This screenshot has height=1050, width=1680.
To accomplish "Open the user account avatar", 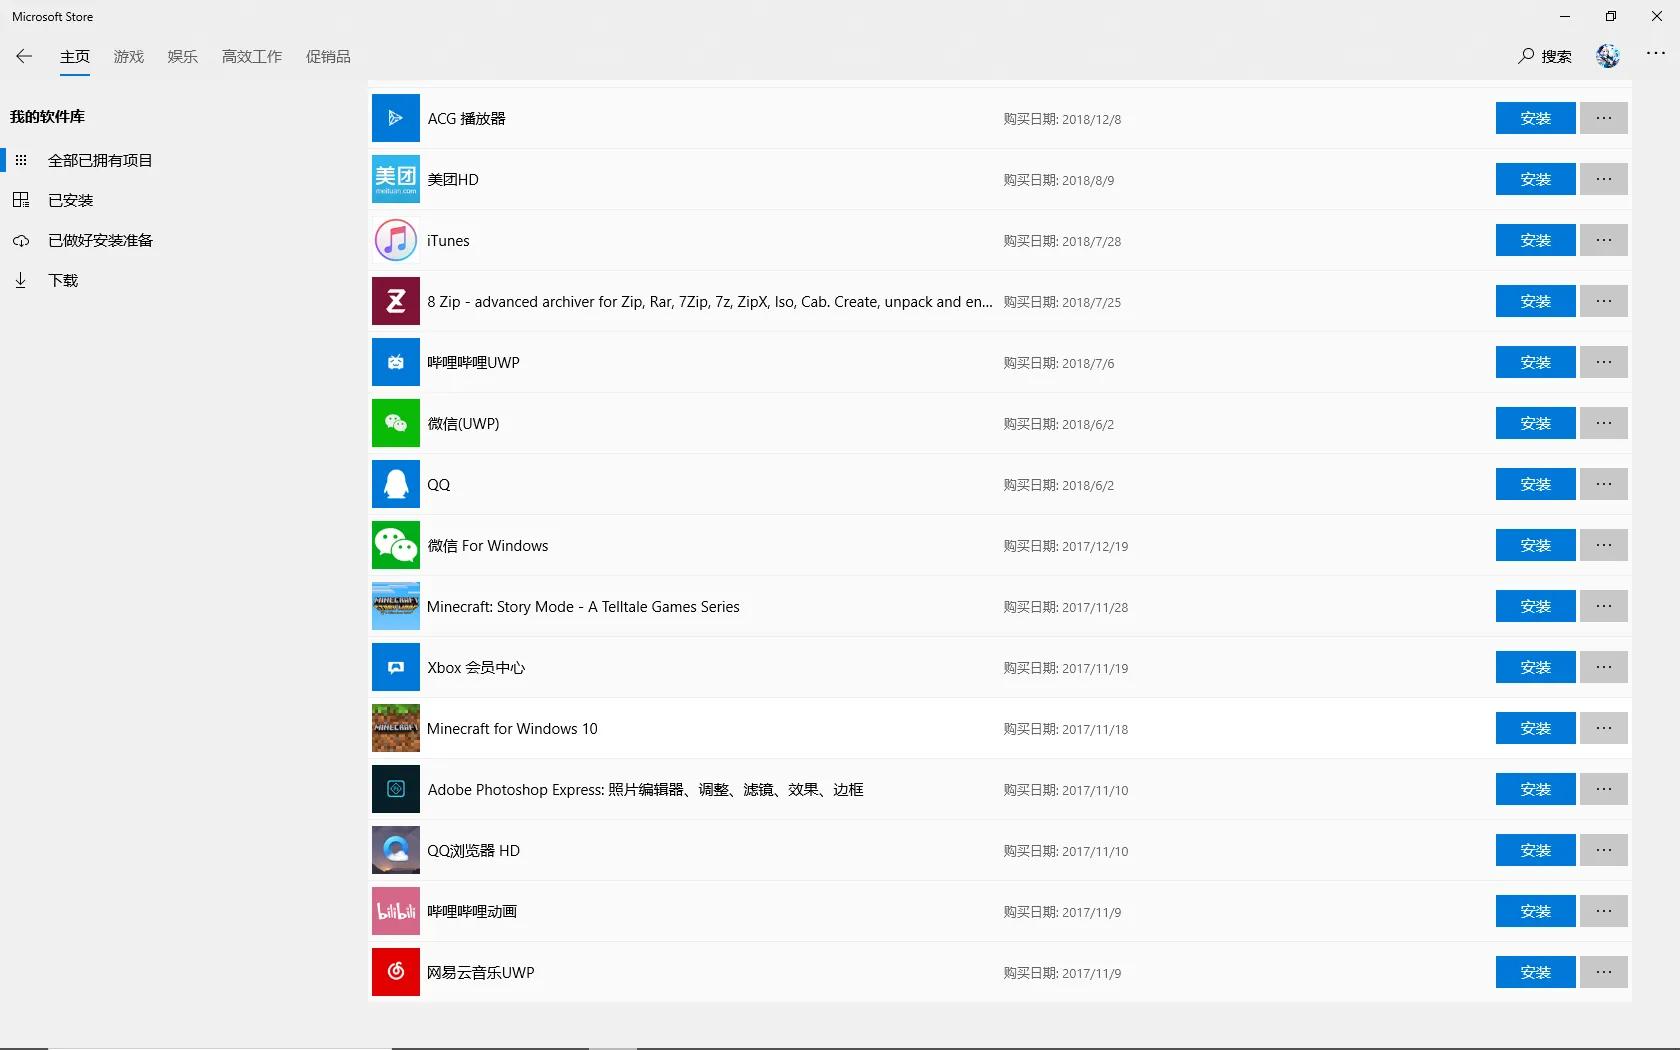I will click(x=1608, y=56).
